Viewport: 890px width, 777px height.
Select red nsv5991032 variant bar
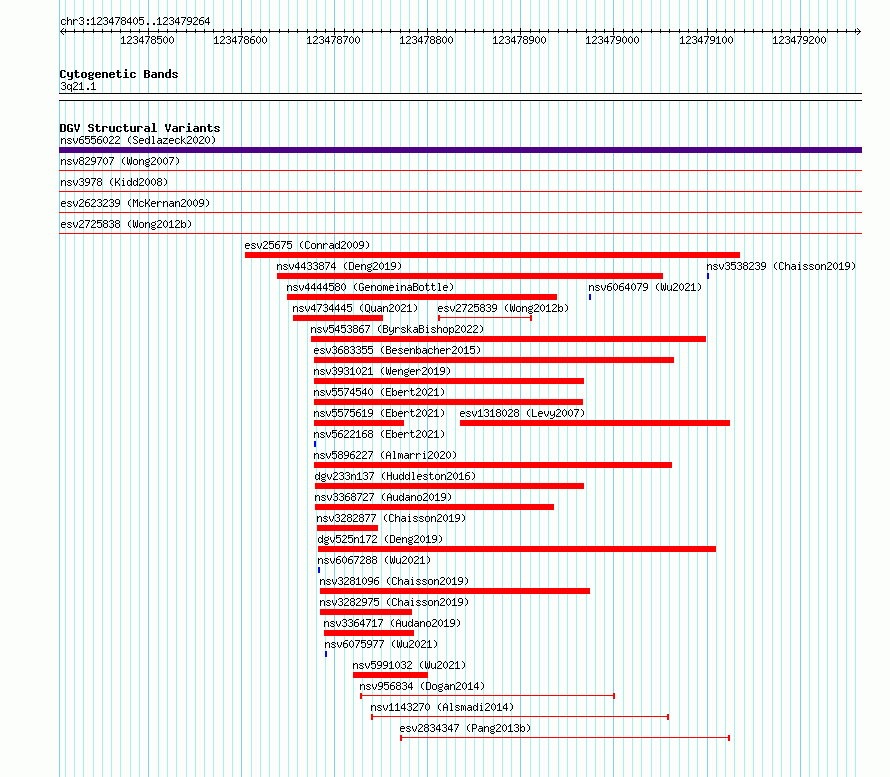(x=390, y=675)
